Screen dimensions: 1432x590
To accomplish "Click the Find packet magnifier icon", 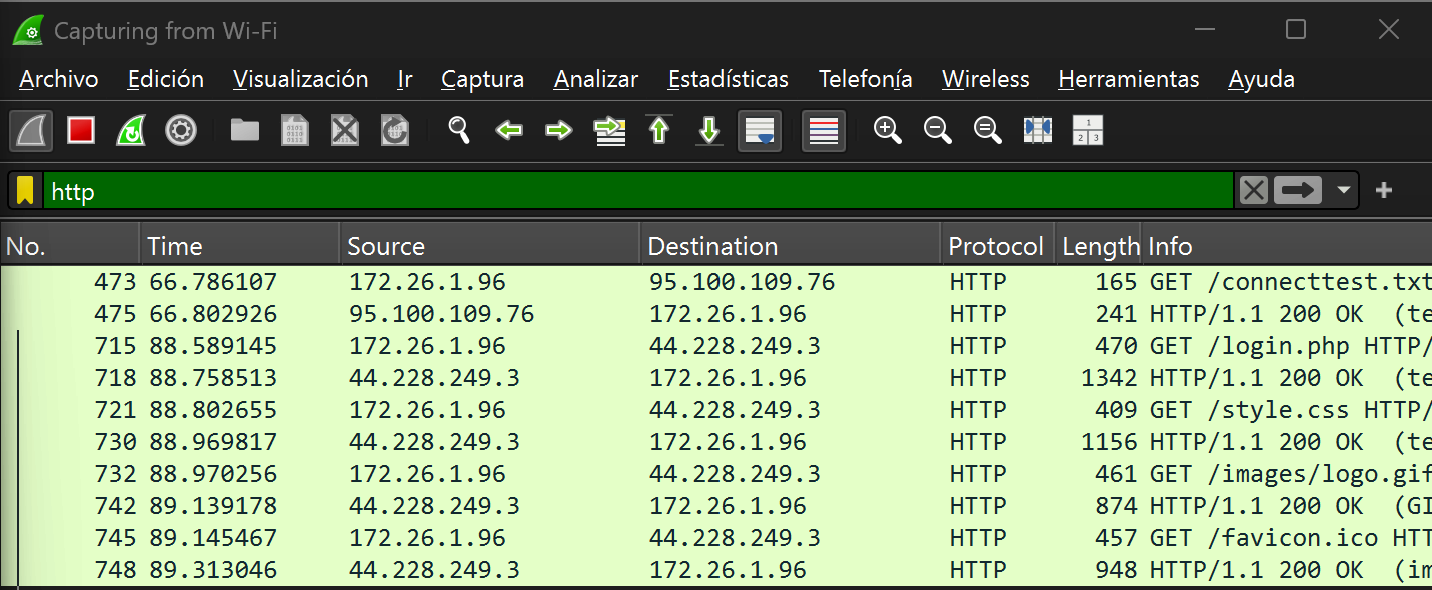I will [x=459, y=131].
